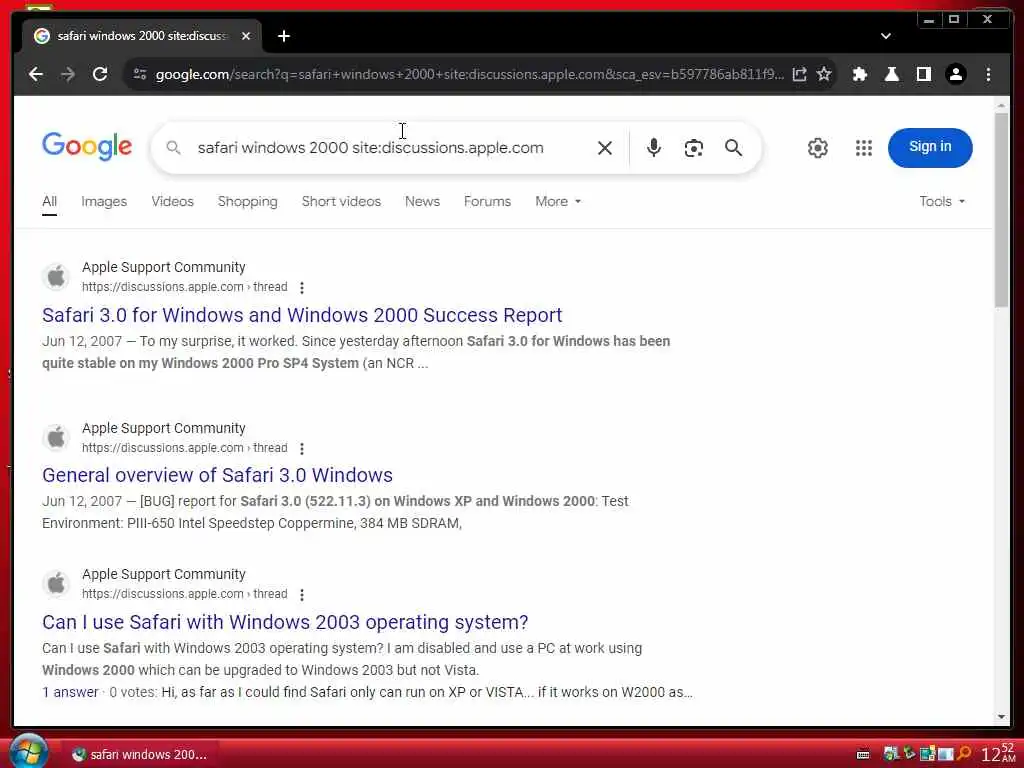1024x768 pixels.
Task: Click scrollbar down arrow
Action: point(1001,717)
